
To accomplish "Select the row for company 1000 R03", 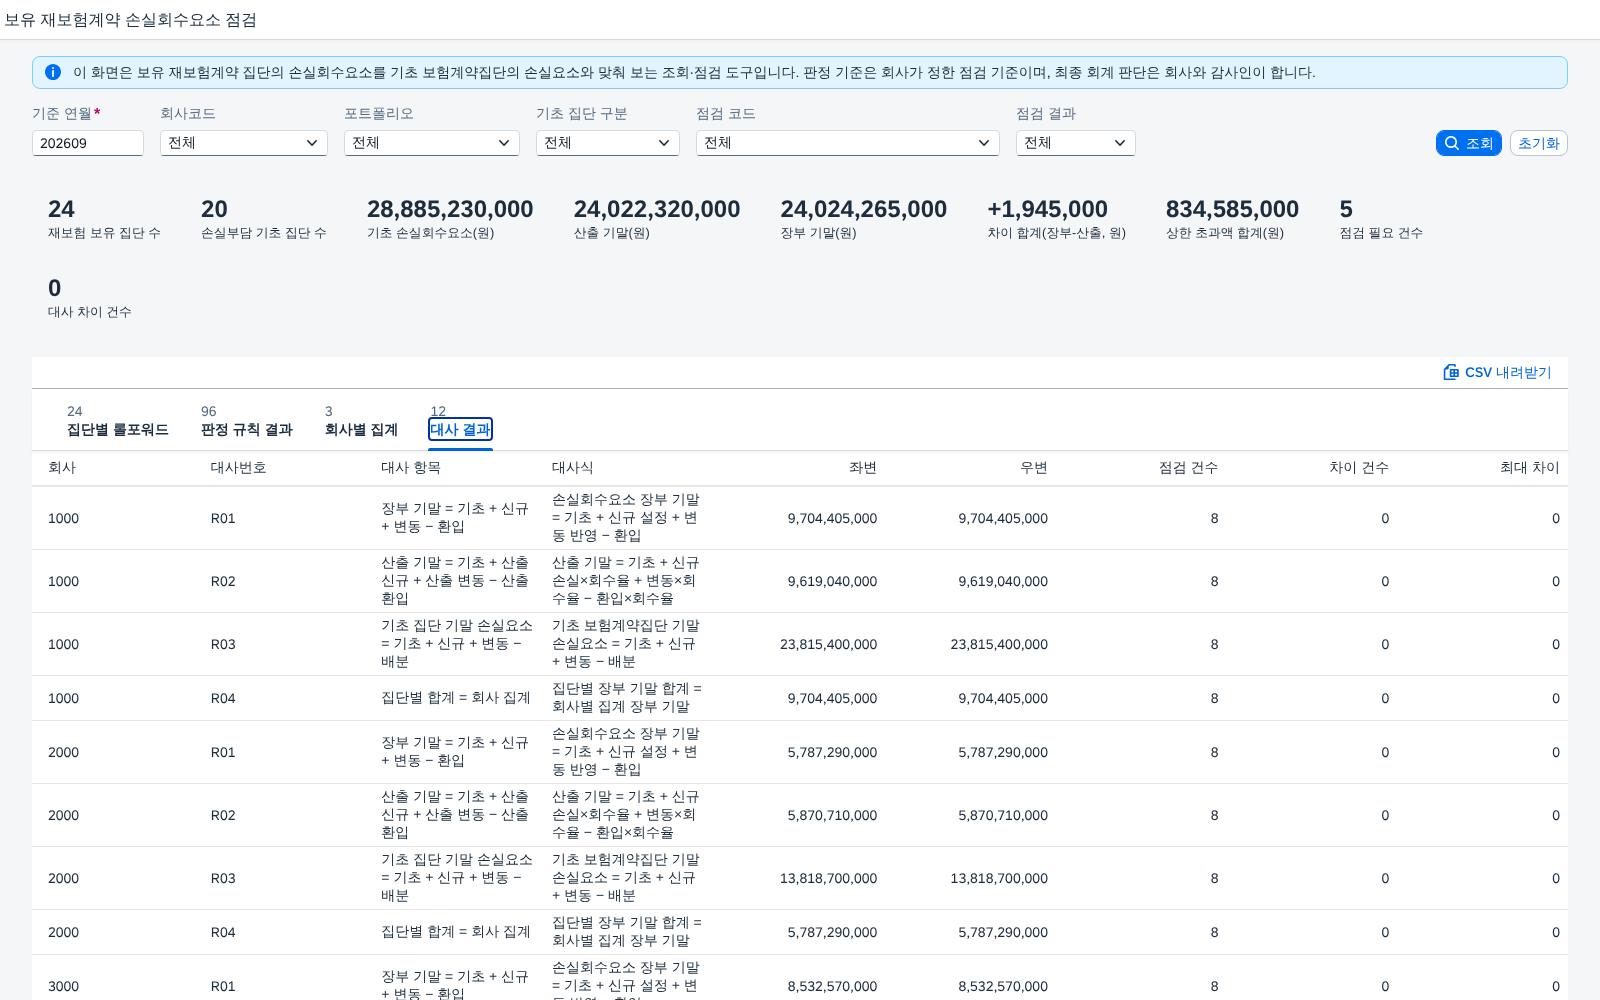I will 800,644.
